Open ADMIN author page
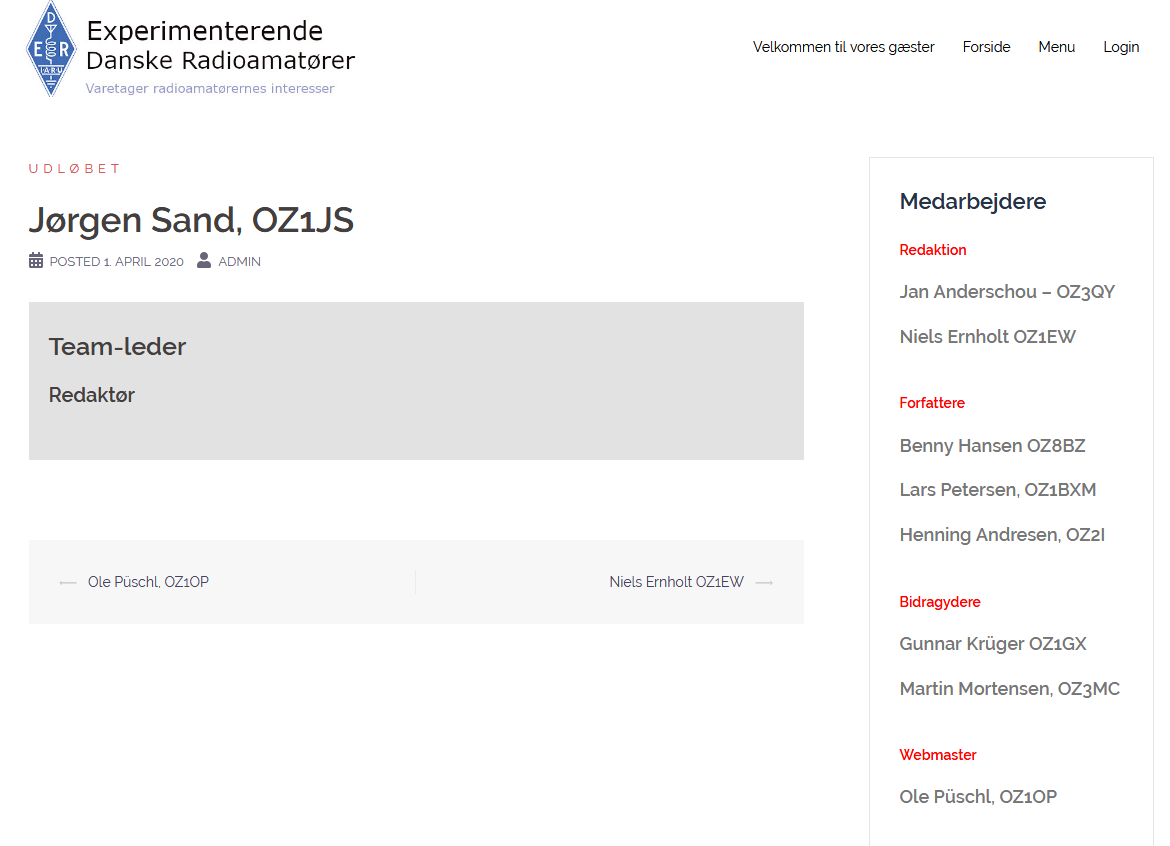Screen dimensions: 1170x846 239,262
